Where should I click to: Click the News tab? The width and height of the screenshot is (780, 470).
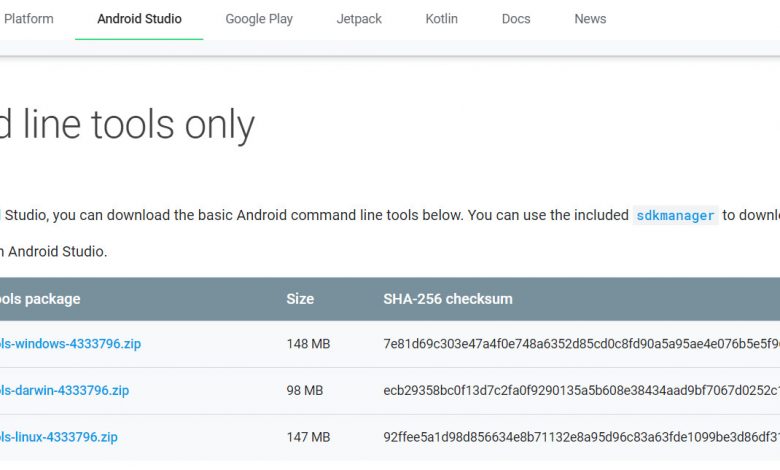point(590,19)
